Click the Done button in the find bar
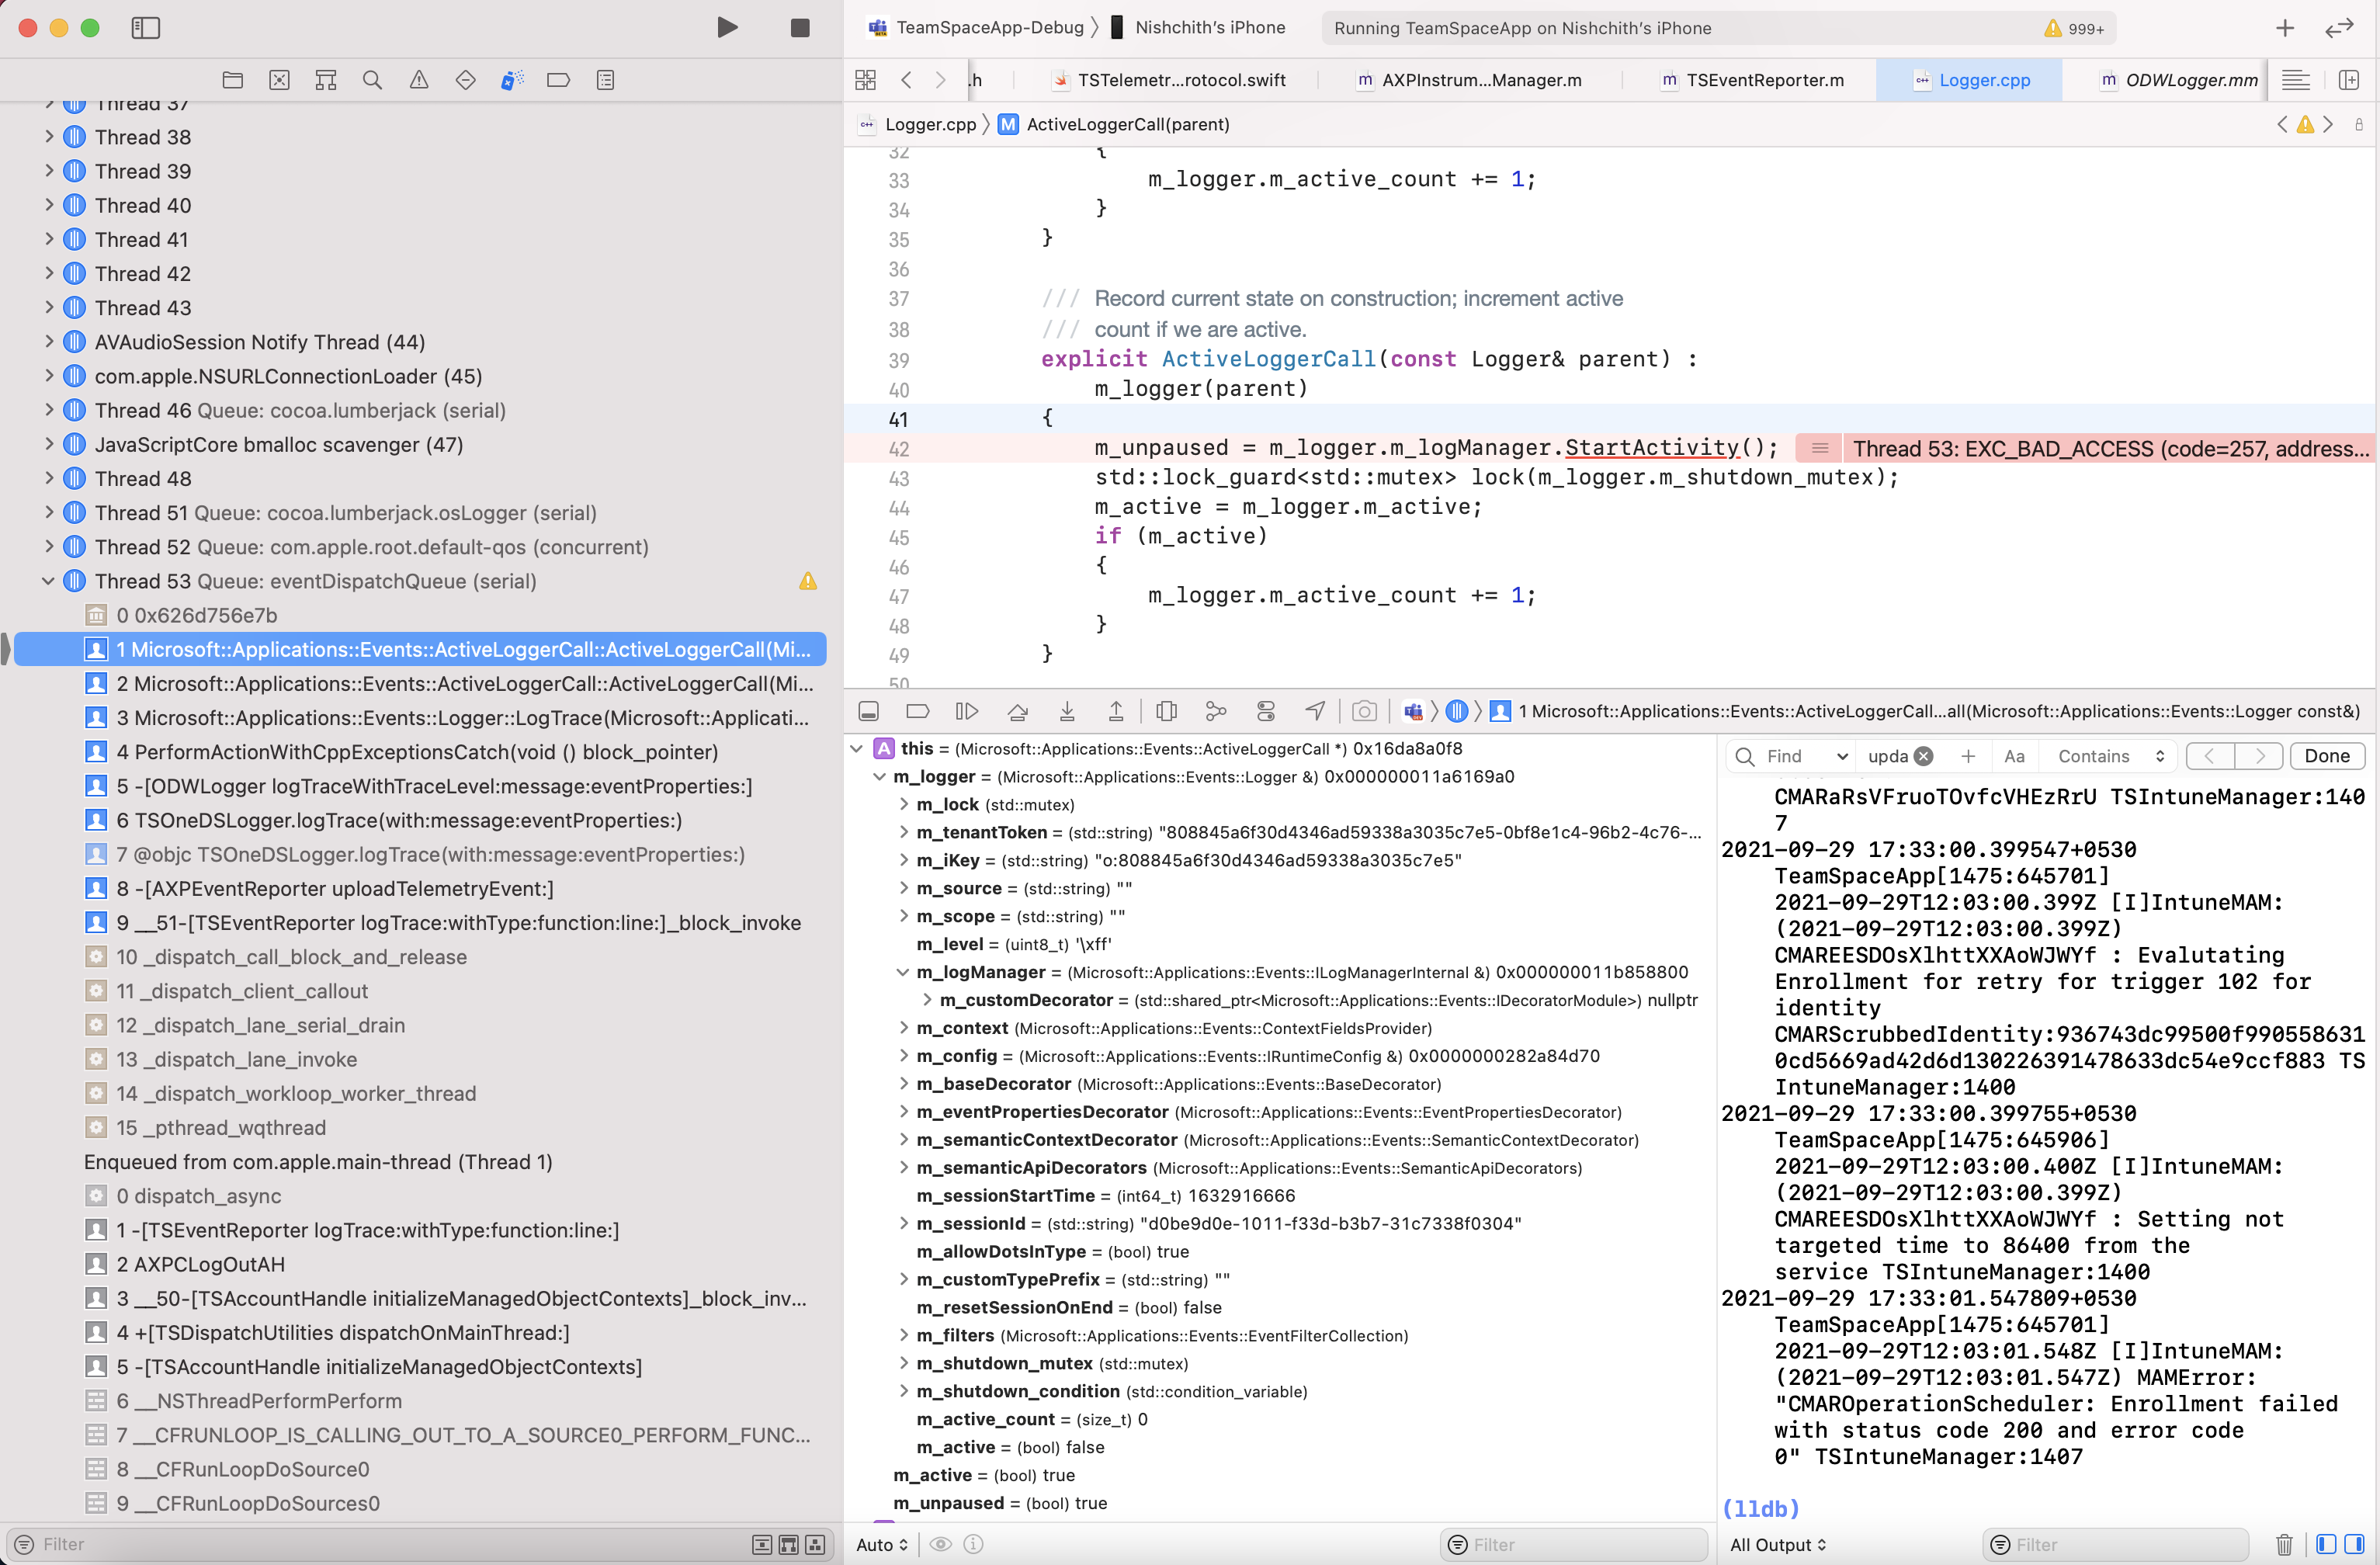The width and height of the screenshot is (2380, 1565). point(2327,756)
